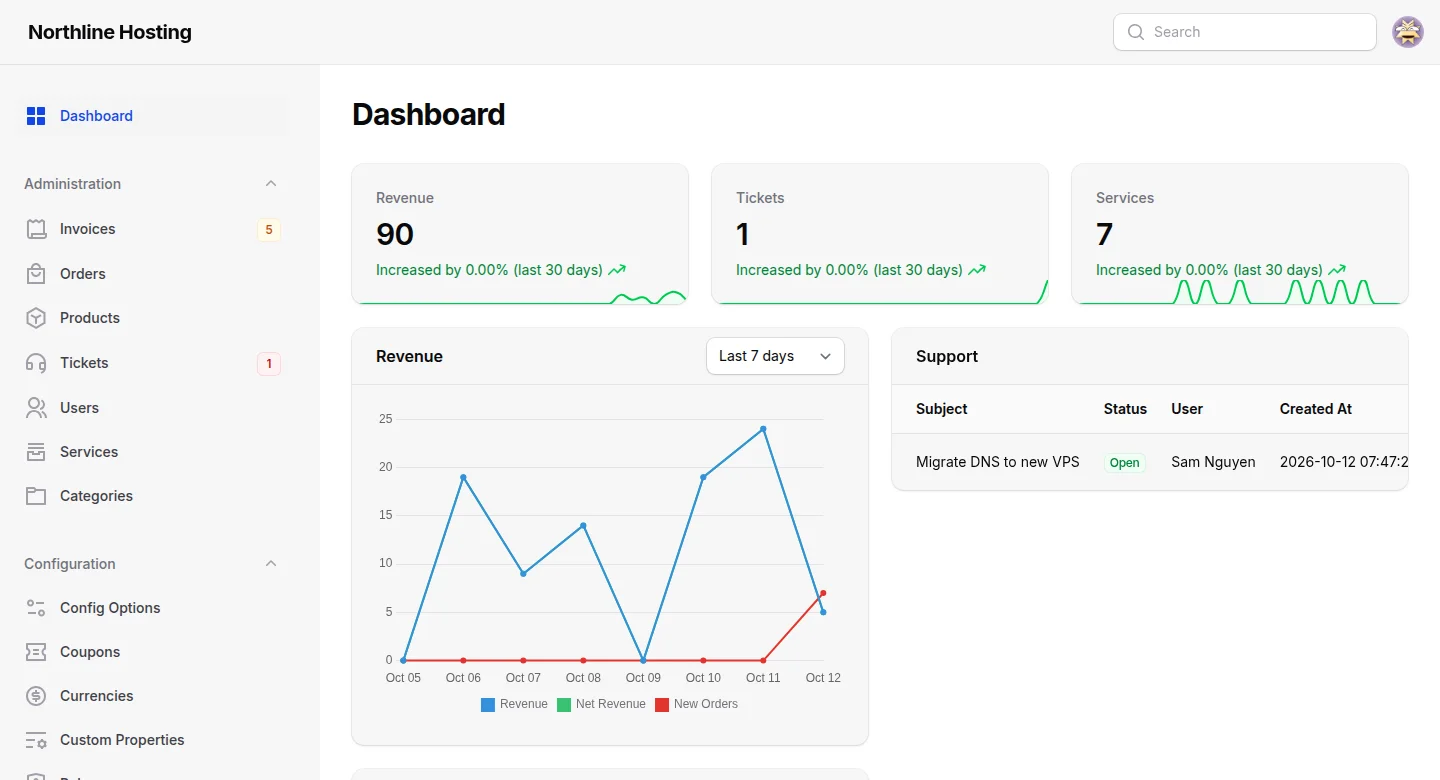Click the Northline Hosting logo link
This screenshot has width=1440, height=780.
click(110, 32)
